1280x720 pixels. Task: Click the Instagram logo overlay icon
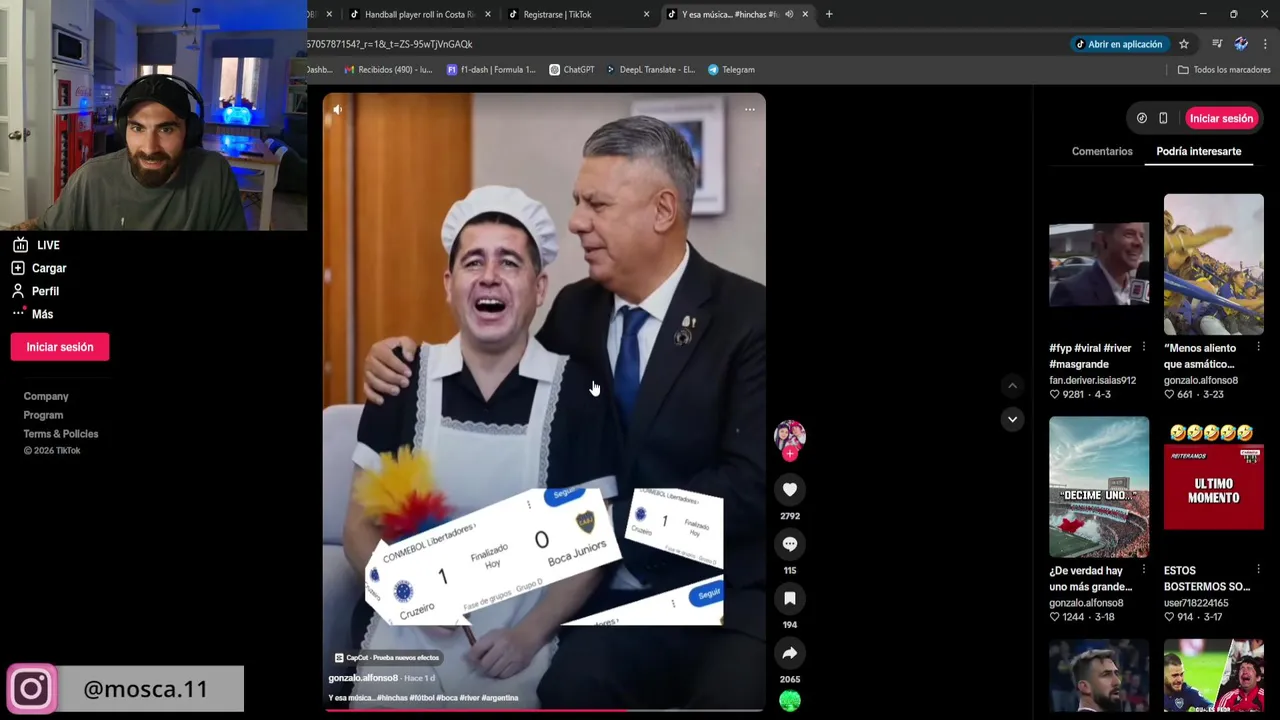[x=31, y=688]
